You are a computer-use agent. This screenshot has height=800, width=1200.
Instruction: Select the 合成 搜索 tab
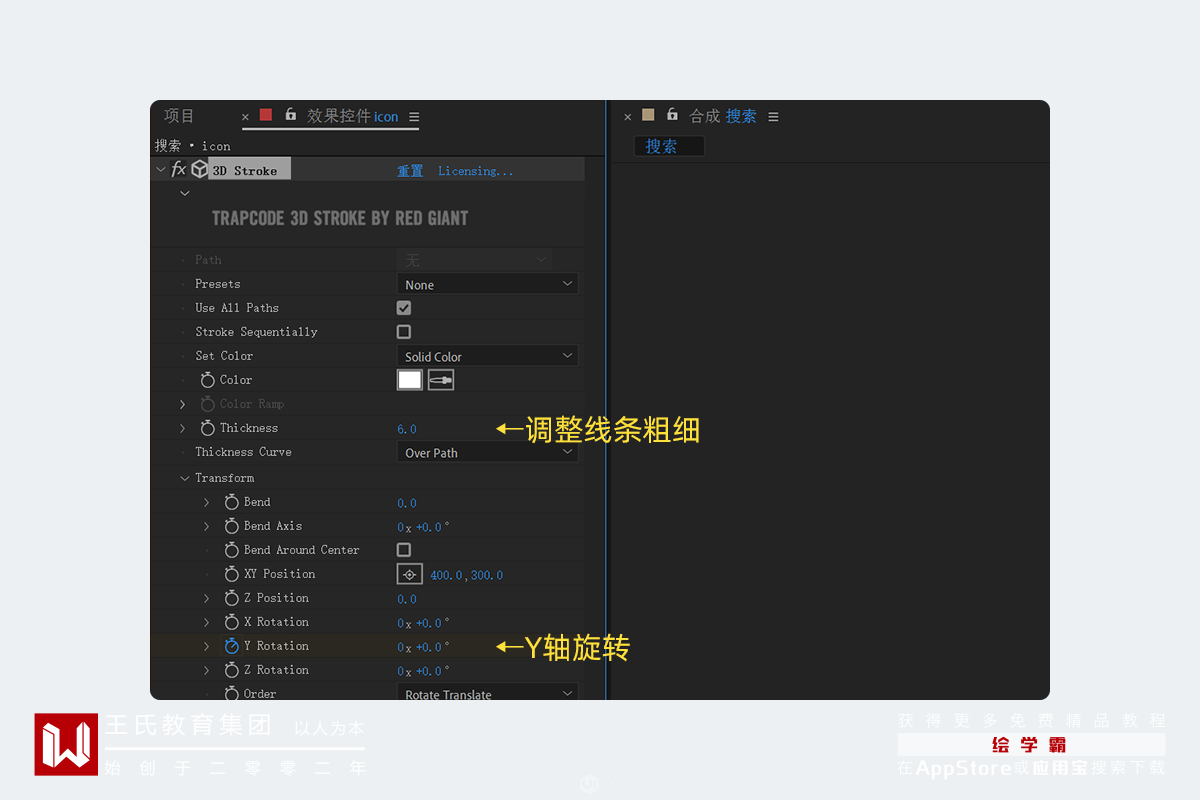pos(723,116)
